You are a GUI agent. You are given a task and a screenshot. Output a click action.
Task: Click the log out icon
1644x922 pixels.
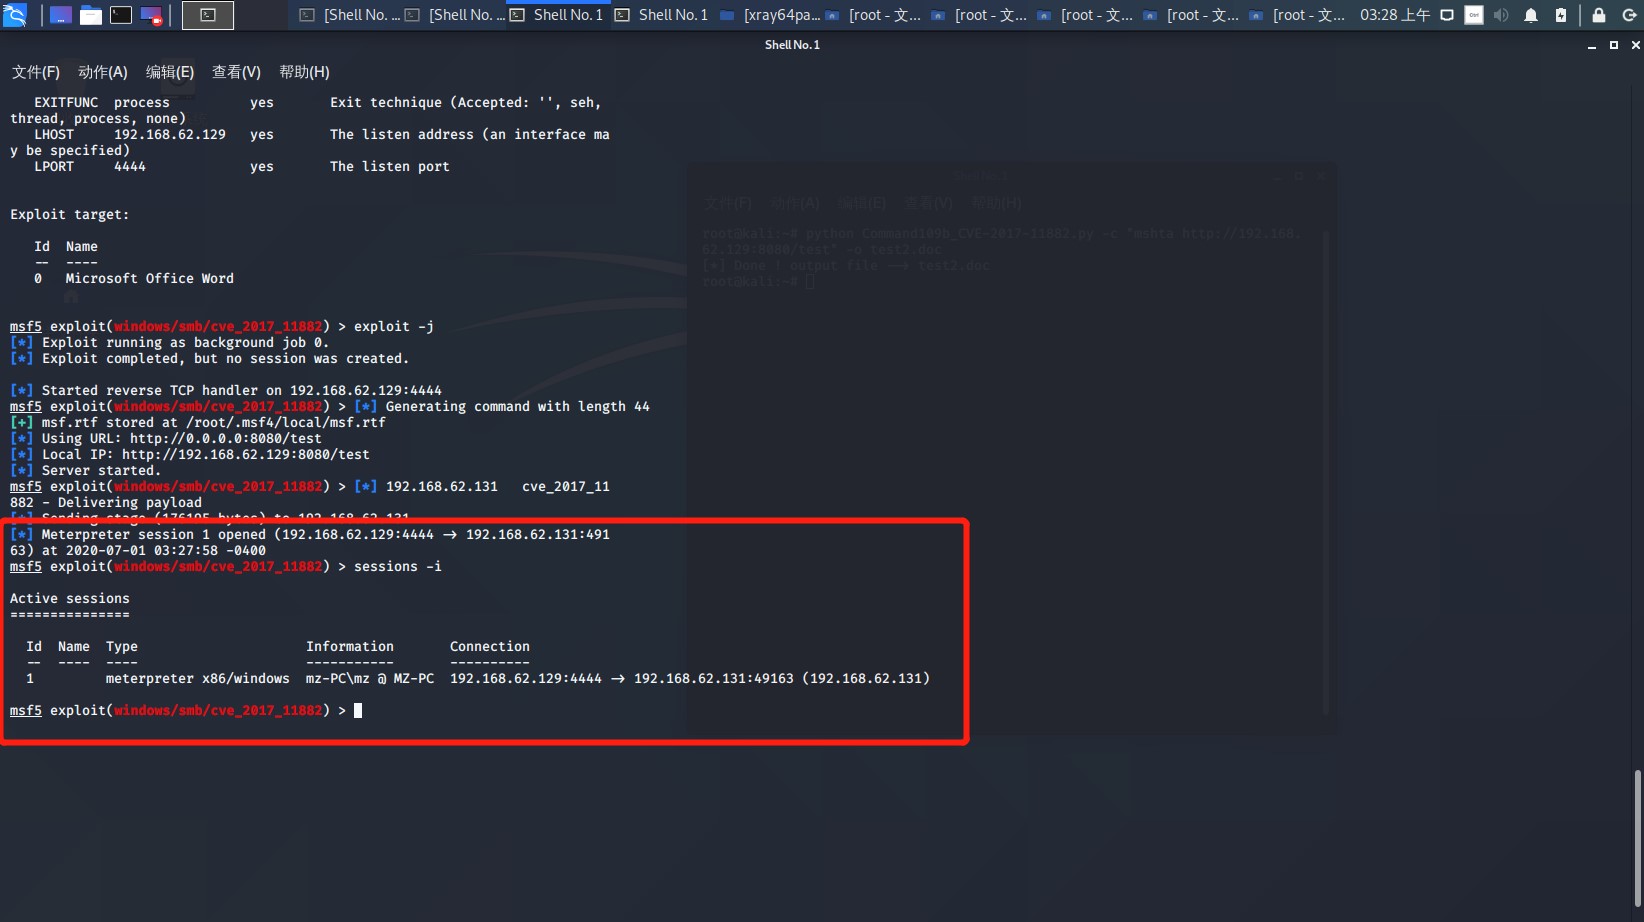[x=1629, y=15]
